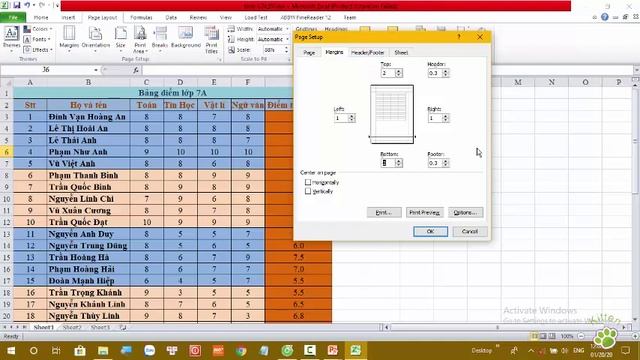640x360 pixels.
Task: Open the theme Effects dropdown
Action: (38, 49)
